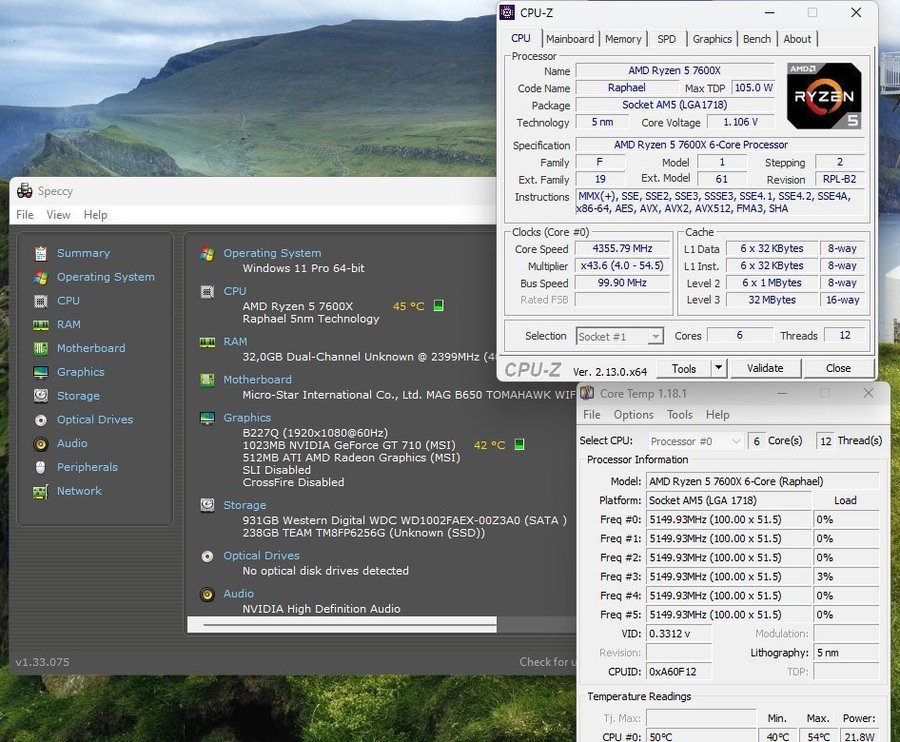Switch to the SPD tab in CPU-Z
Image resolution: width=900 pixels, height=742 pixels.
tap(666, 39)
